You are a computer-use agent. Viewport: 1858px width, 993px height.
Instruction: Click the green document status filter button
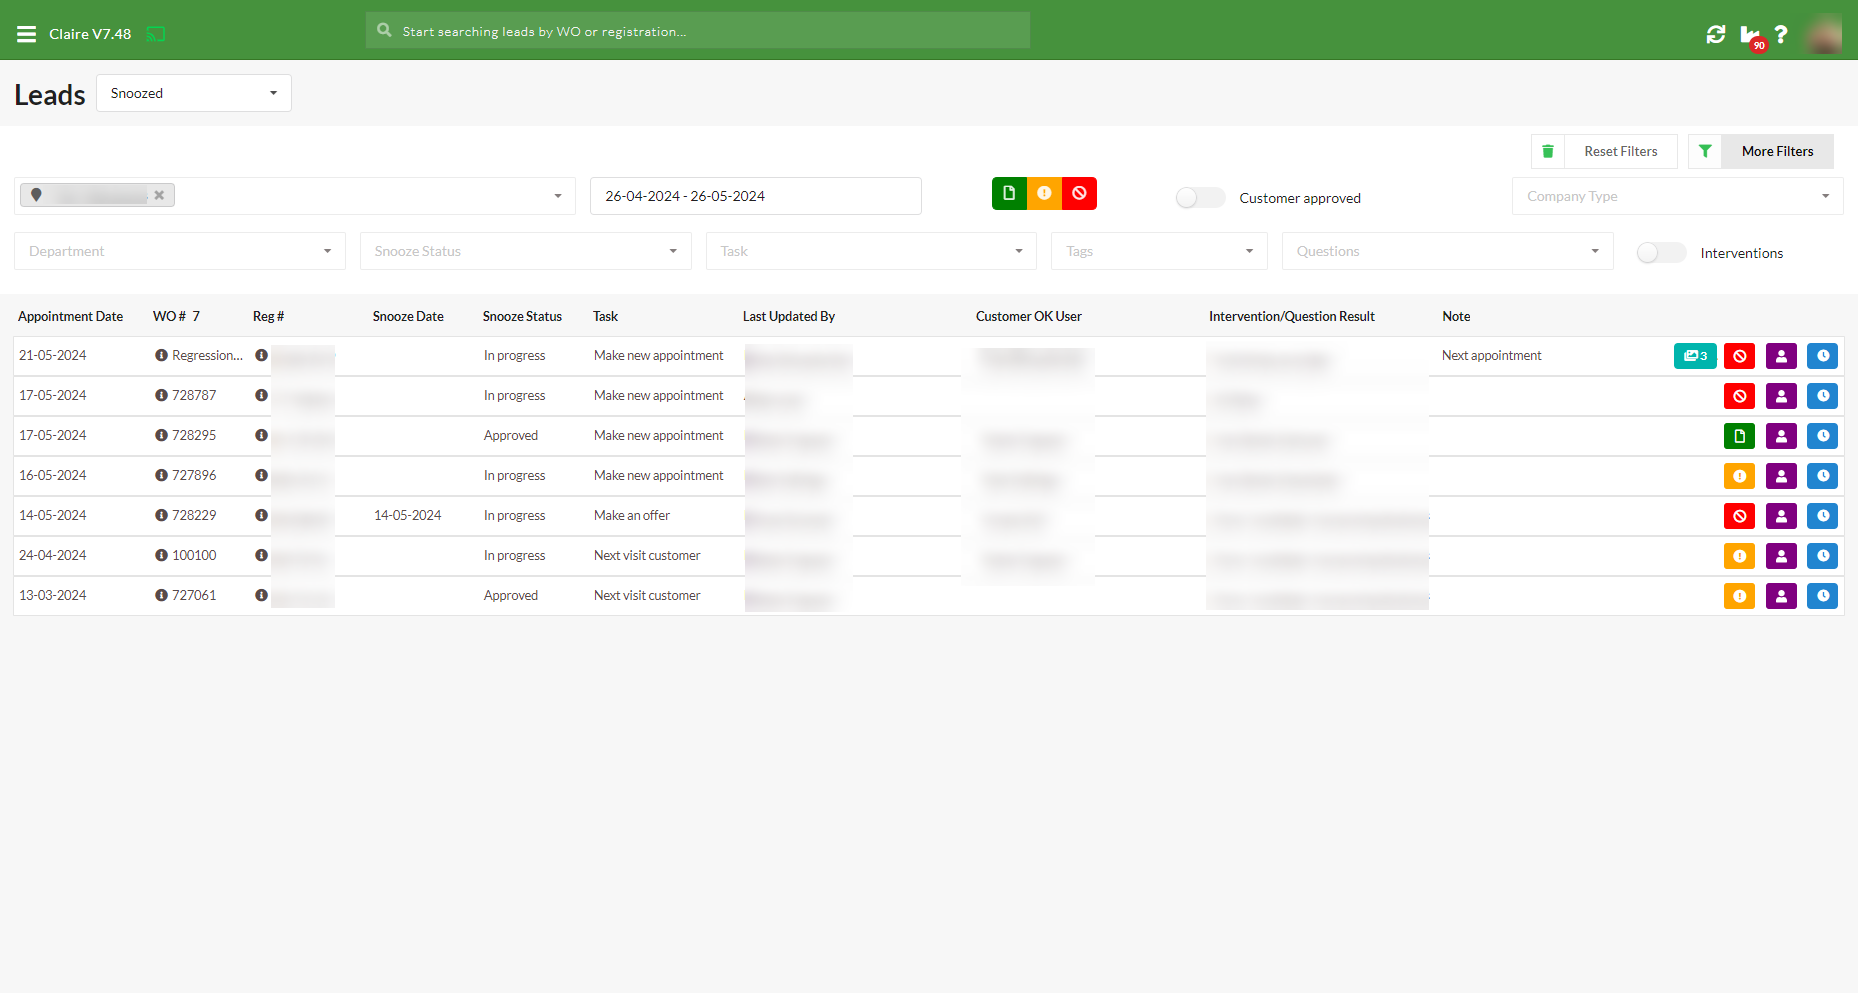[x=1009, y=193]
